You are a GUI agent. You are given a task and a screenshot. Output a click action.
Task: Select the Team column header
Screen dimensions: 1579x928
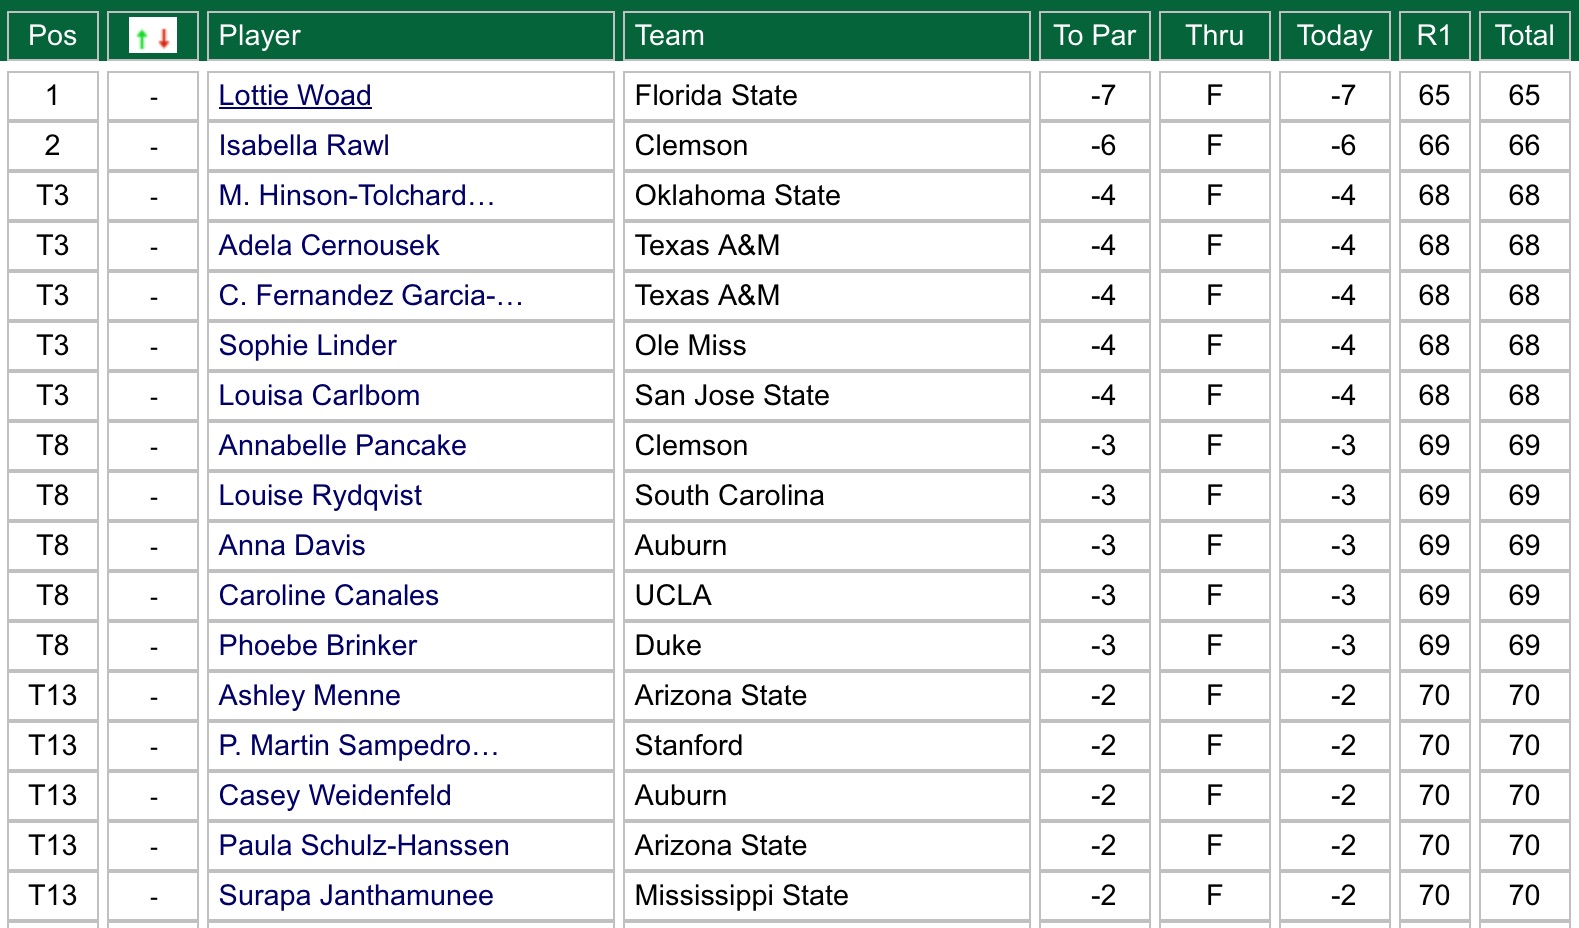(x=670, y=37)
